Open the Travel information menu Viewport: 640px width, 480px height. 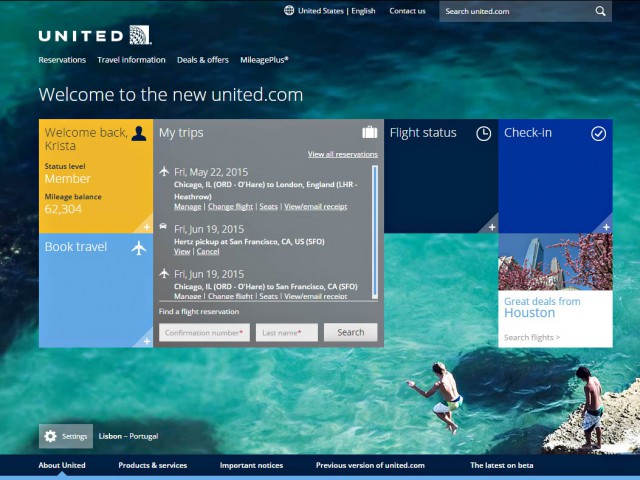131,60
